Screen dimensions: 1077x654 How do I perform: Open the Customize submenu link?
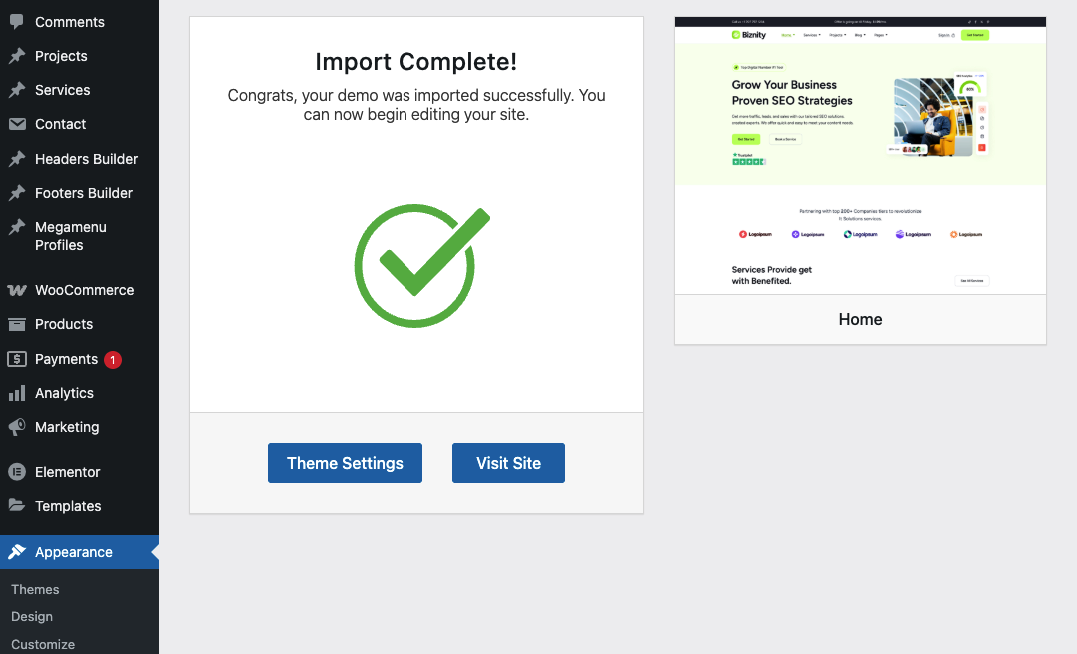point(43,644)
